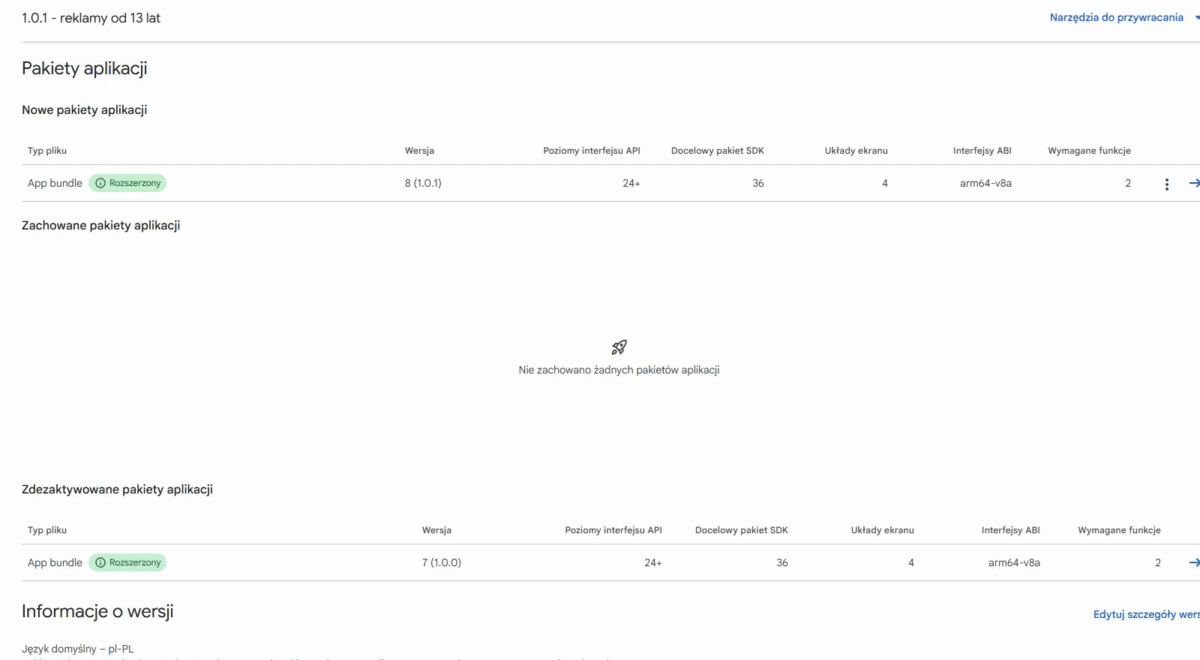Click info icon in deactivated bundle's Rozszerzony badge
The image size is (1200, 660).
pyautogui.click(x=100, y=563)
